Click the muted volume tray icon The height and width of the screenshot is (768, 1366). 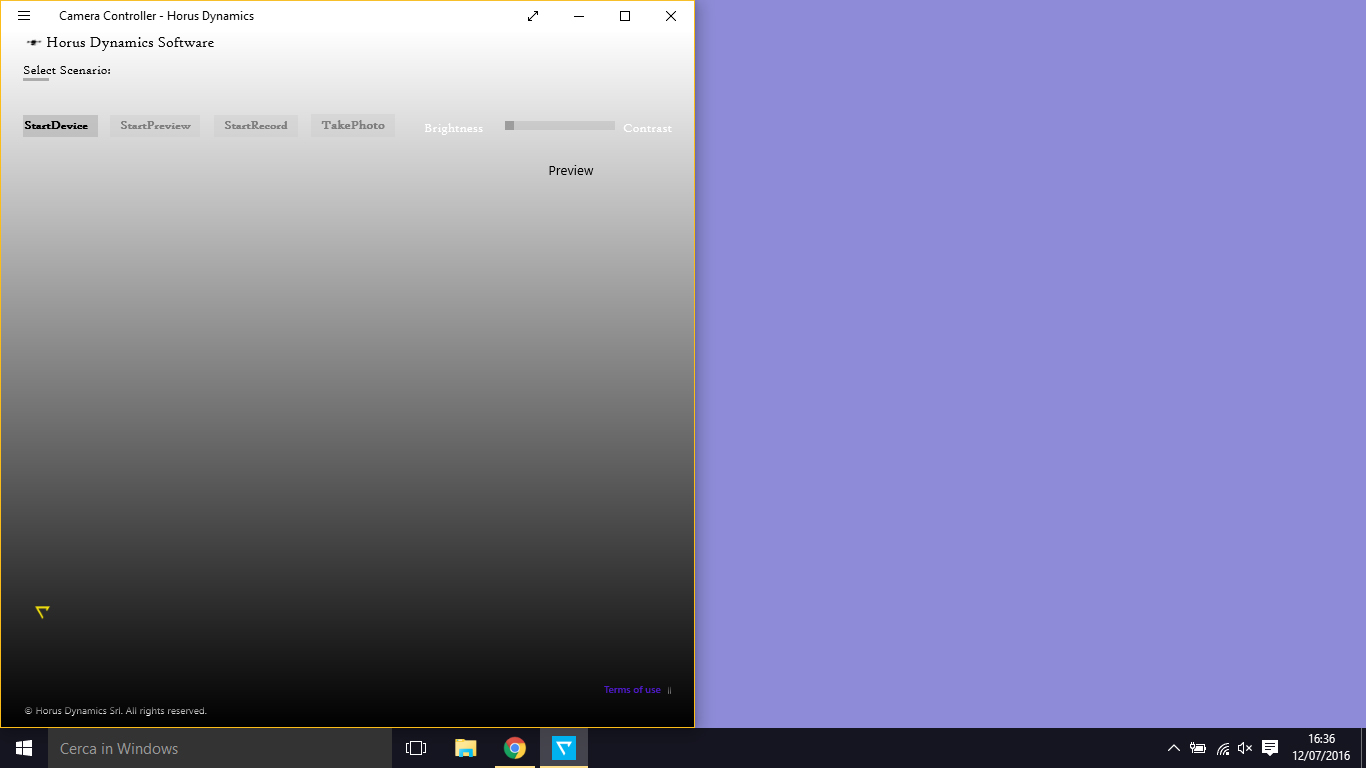coord(1245,748)
